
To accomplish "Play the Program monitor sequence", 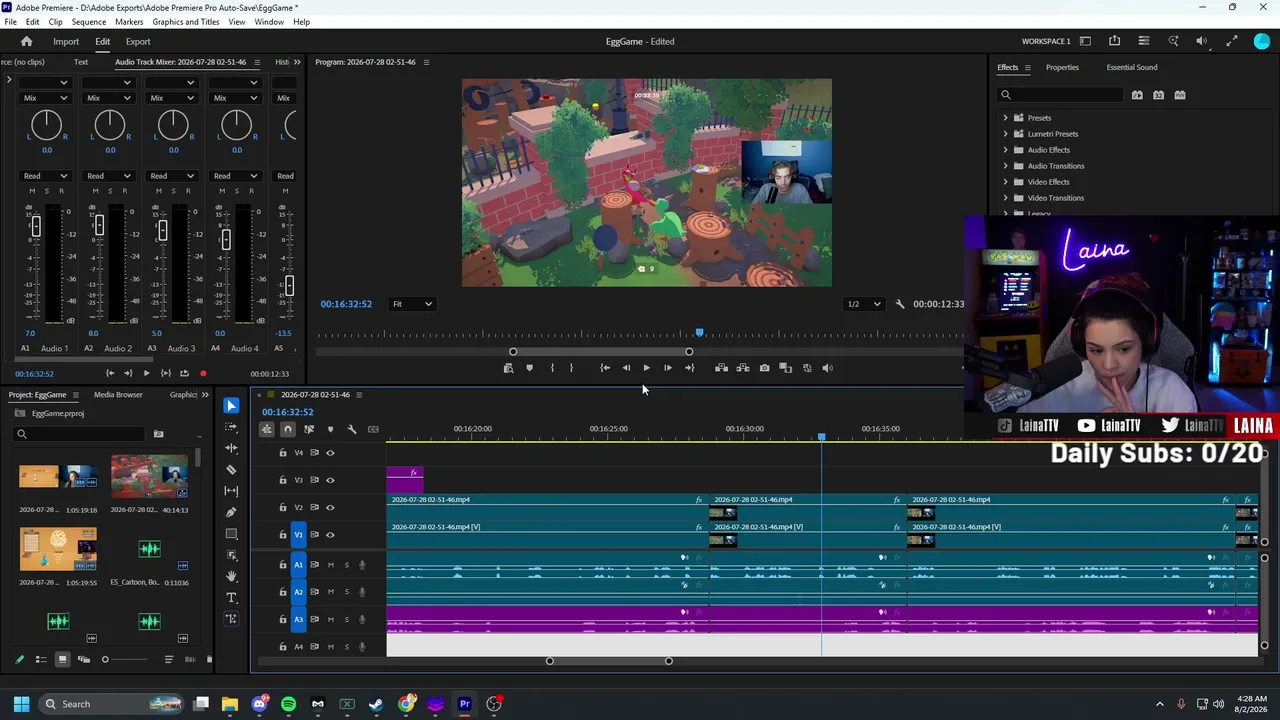I will [646, 368].
